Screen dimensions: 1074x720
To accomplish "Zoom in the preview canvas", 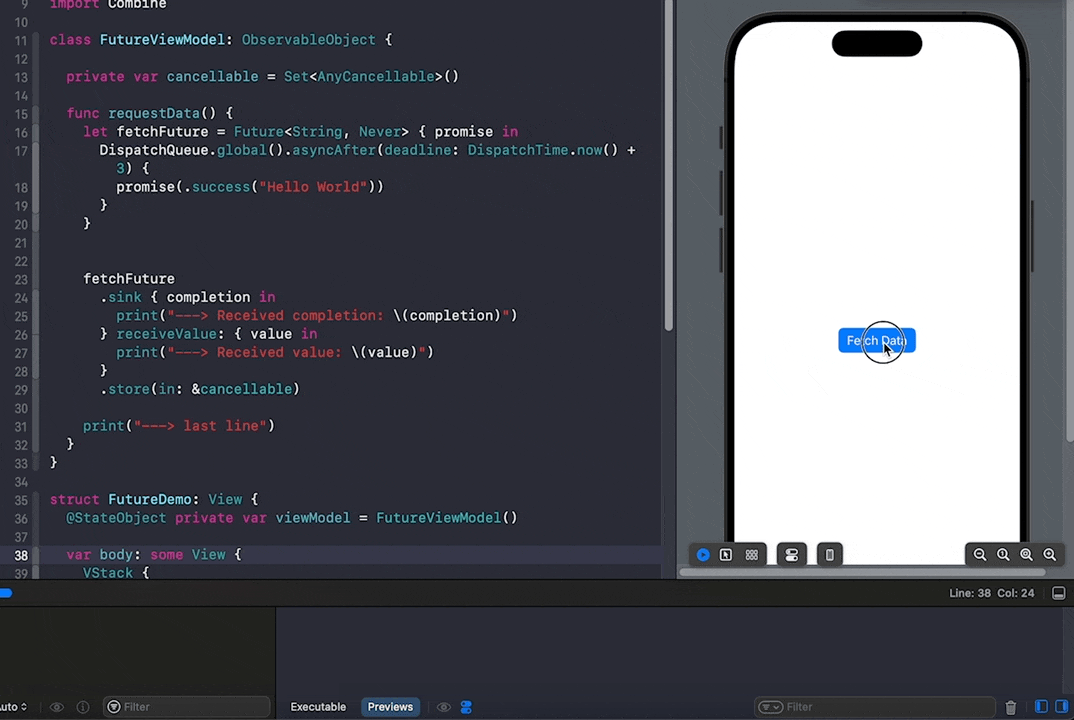I will coord(1049,555).
